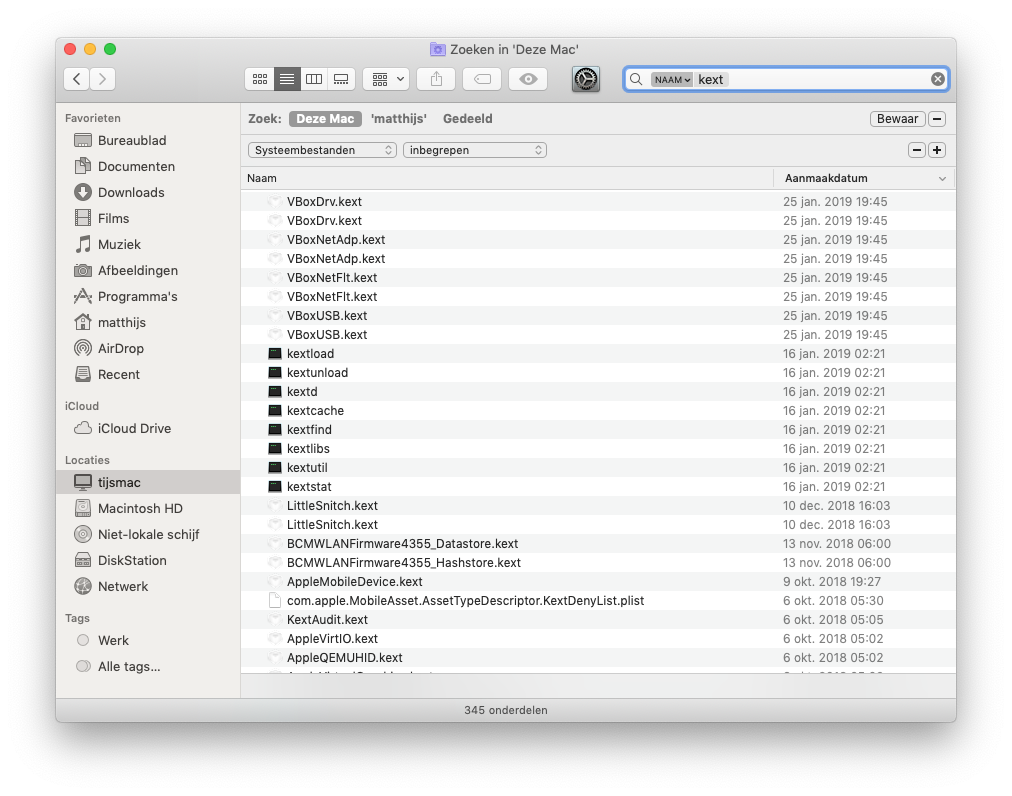Viewport: 1012px width, 796px height.
Task: Click the Share toolbar icon
Action: 436,79
